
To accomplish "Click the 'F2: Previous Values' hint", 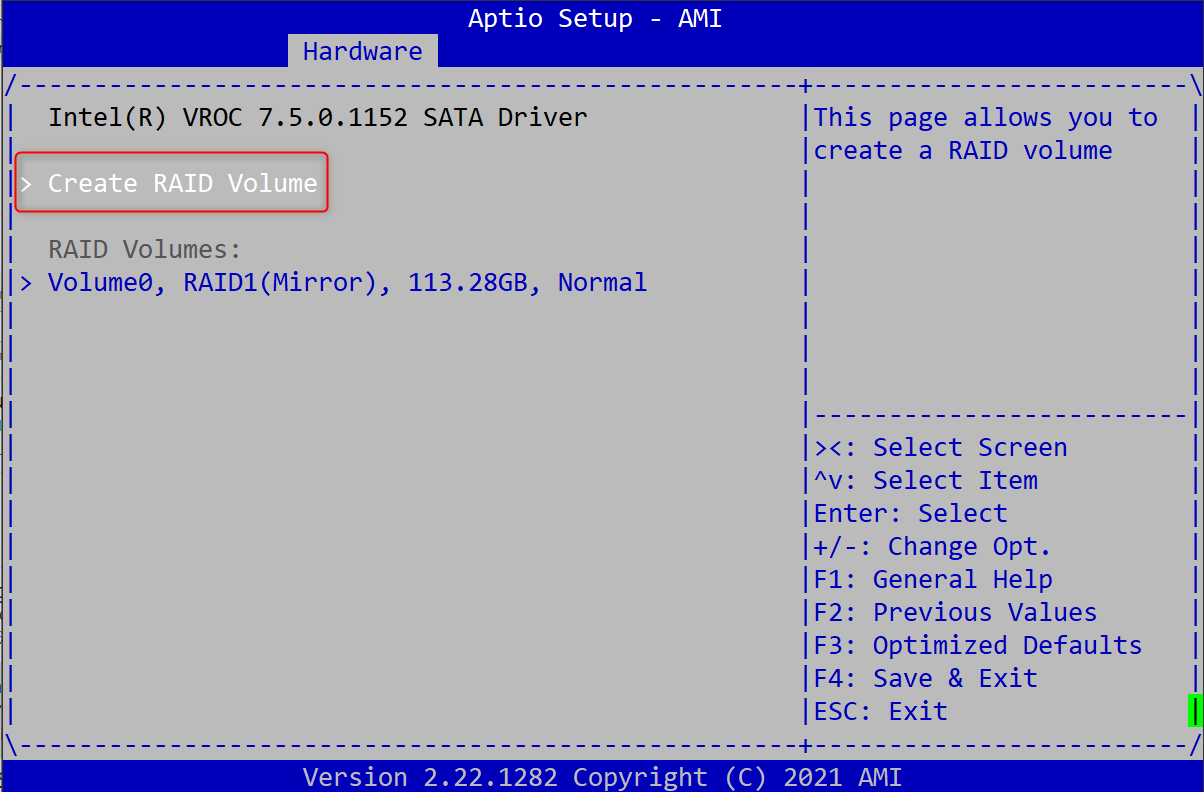I will (x=955, y=612).
